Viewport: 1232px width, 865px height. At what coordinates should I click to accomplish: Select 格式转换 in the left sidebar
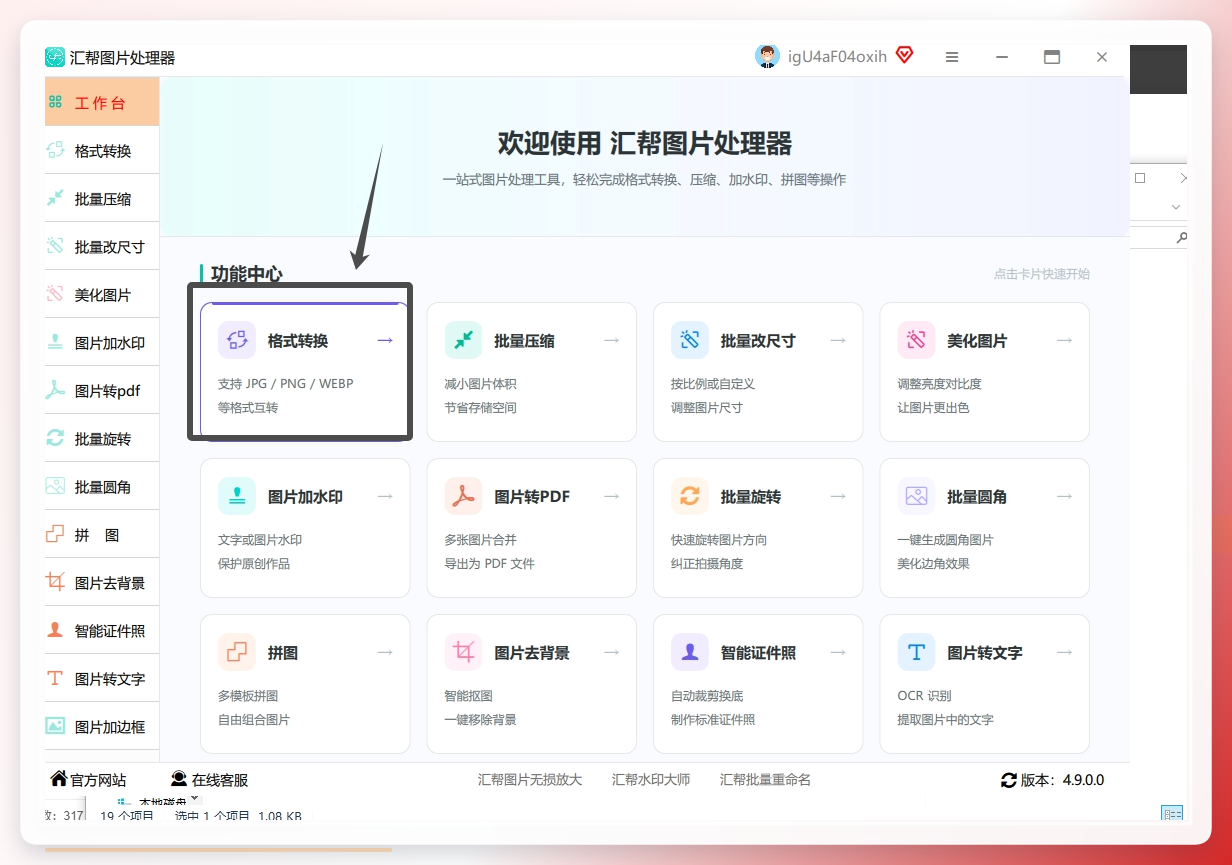[x=101, y=151]
